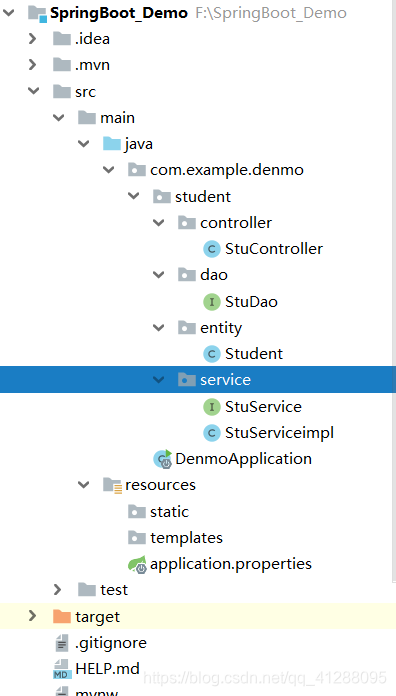Collapse the com.example.denmo package

(x=108, y=170)
